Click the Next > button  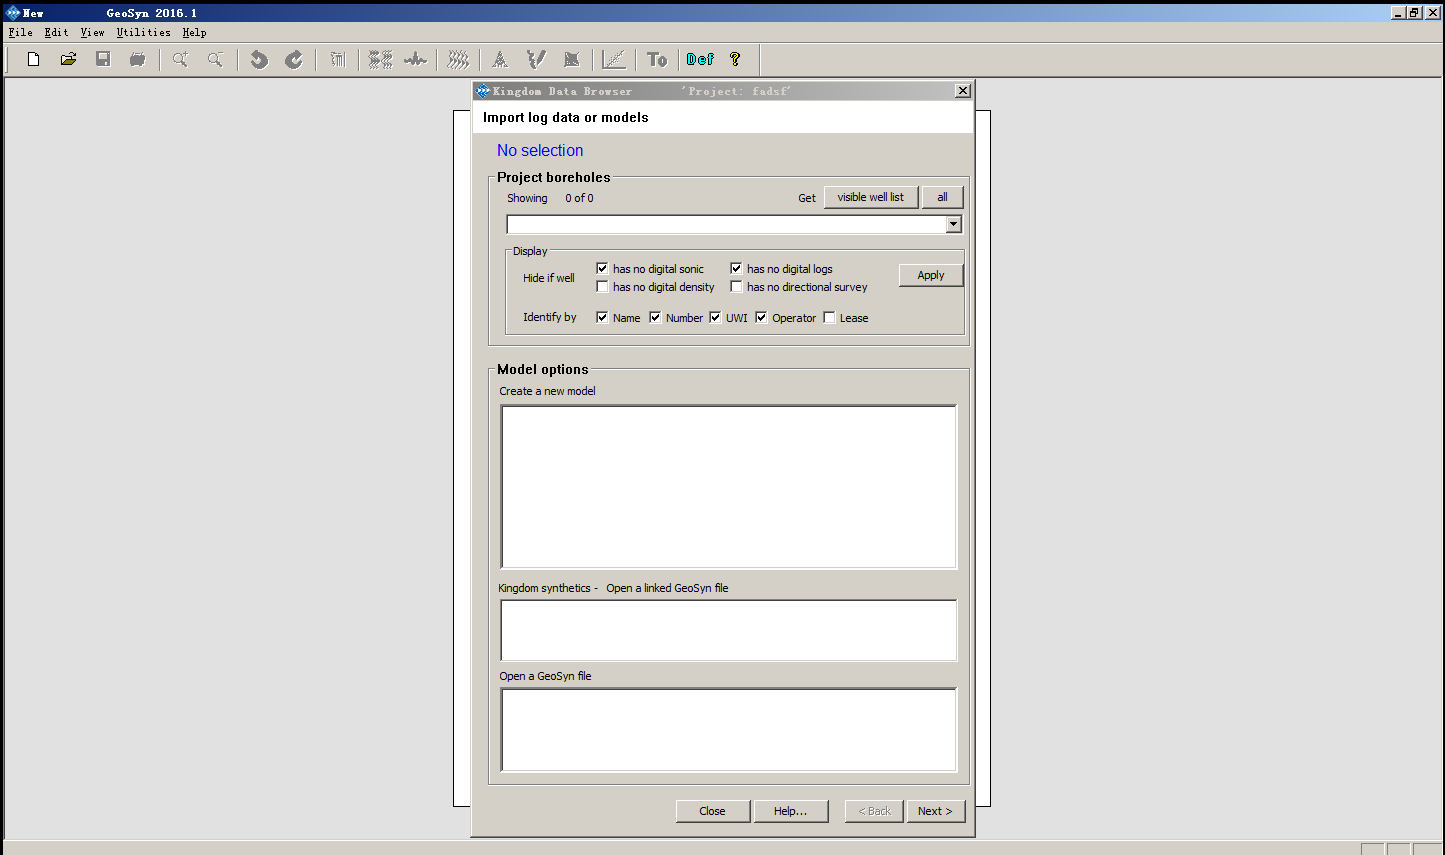(x=935, y=811)
